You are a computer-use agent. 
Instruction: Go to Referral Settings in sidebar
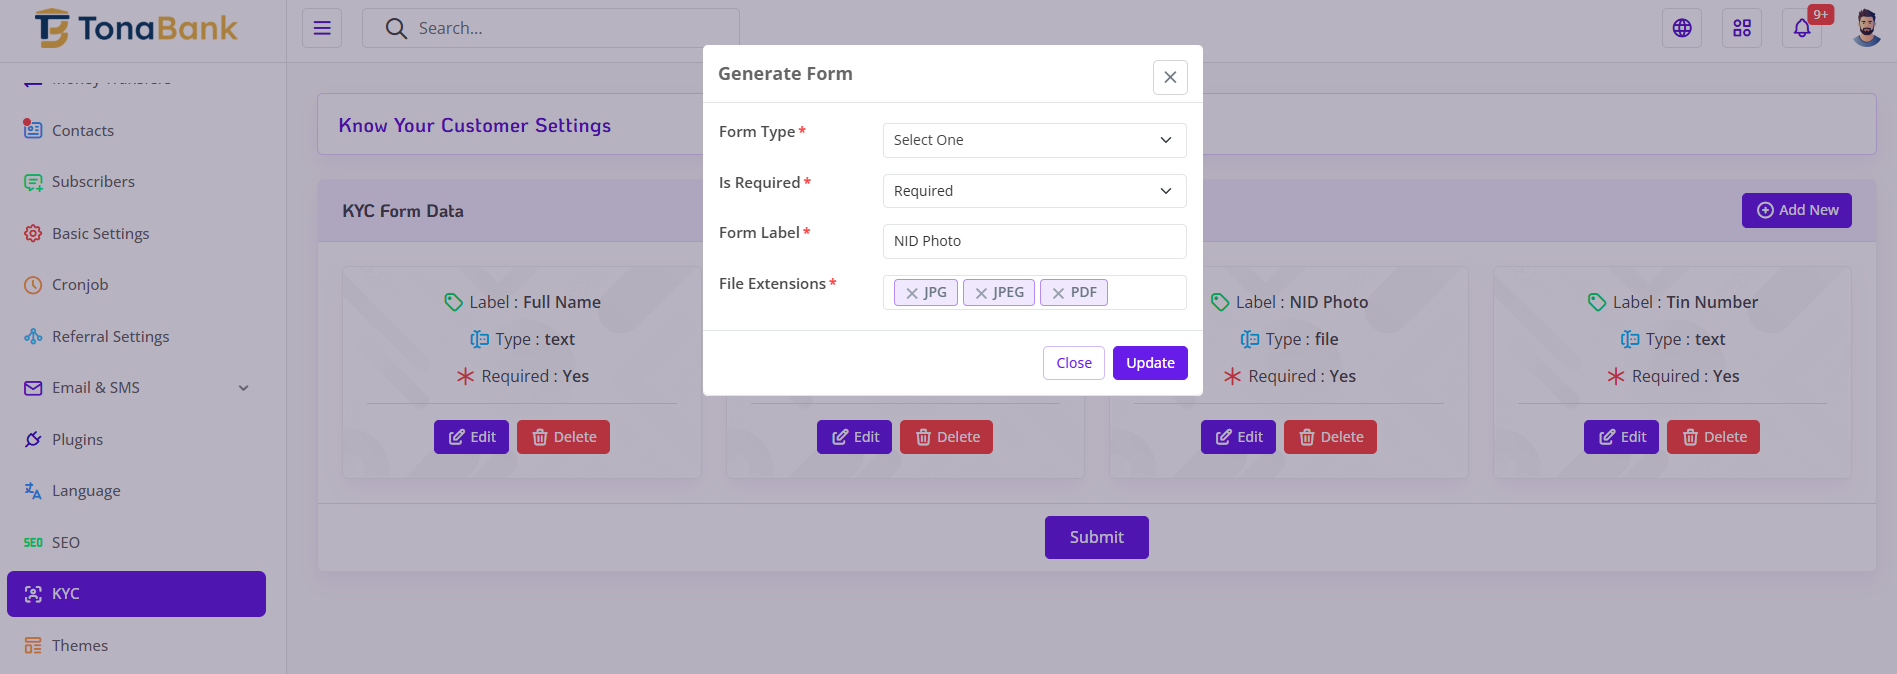(x=110, y=337)
